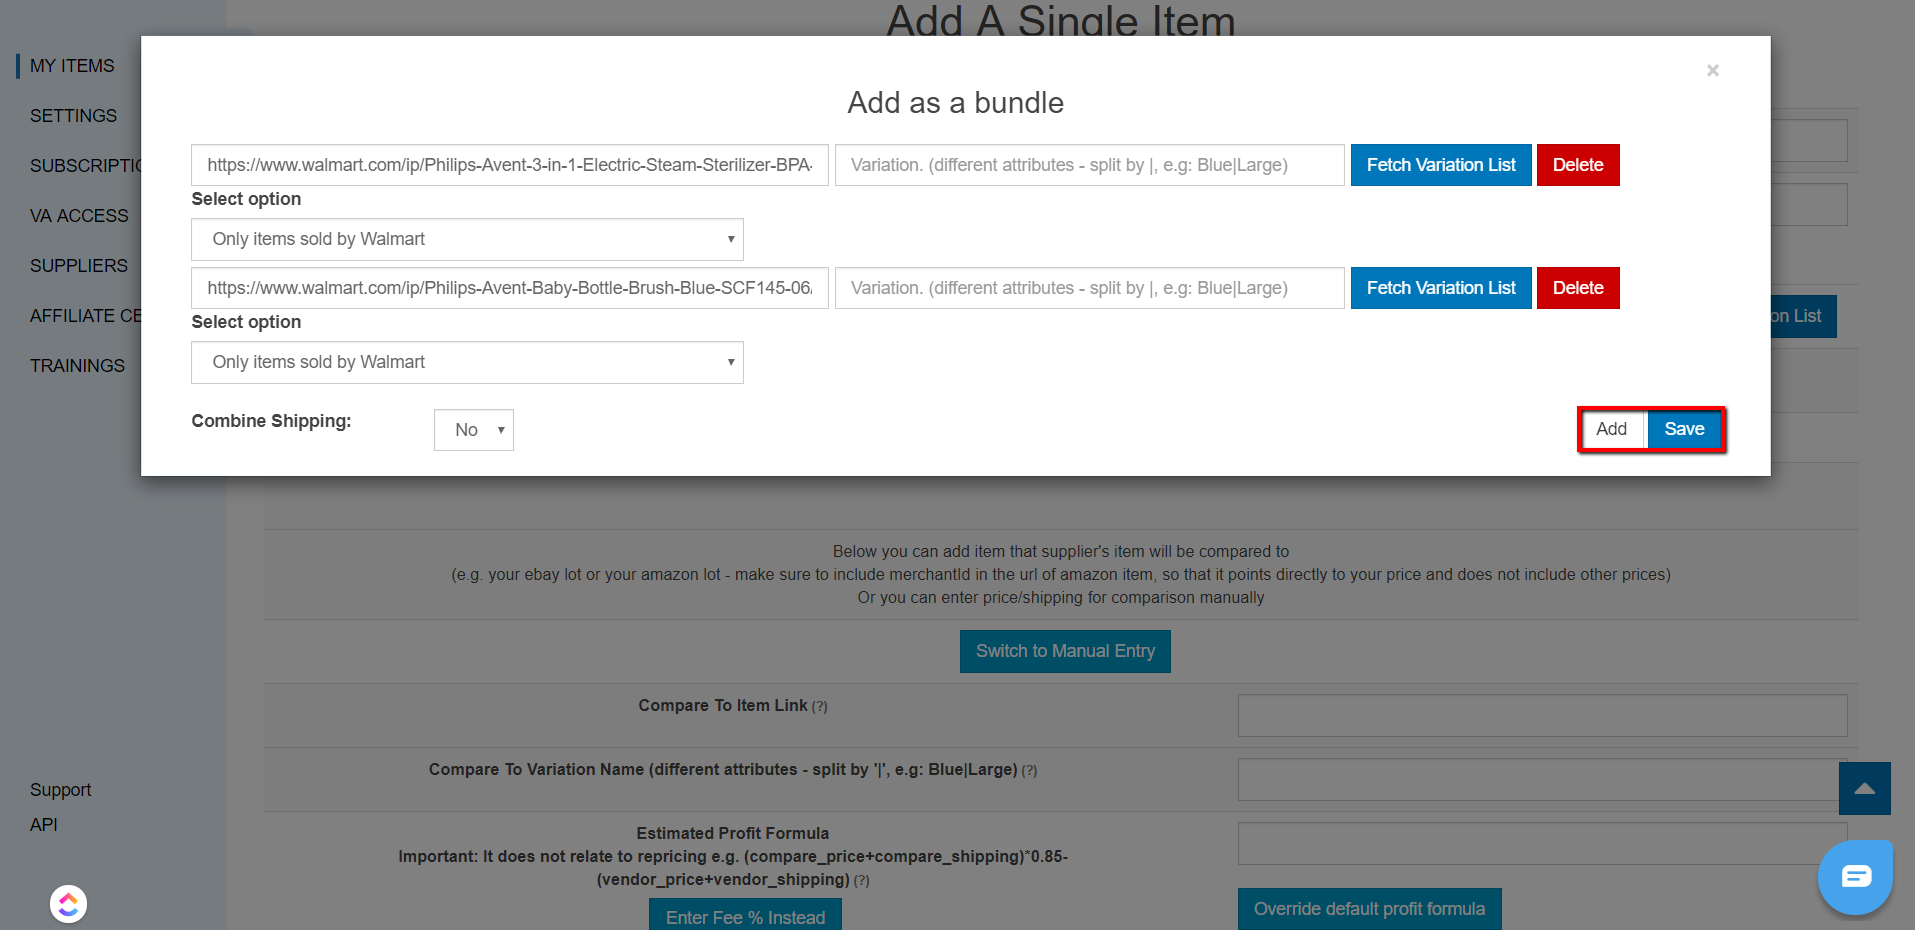Click the Sterilizer item URL field
Image resolution: width=1915 pixels, height=930 pixels.
[510, 165]
